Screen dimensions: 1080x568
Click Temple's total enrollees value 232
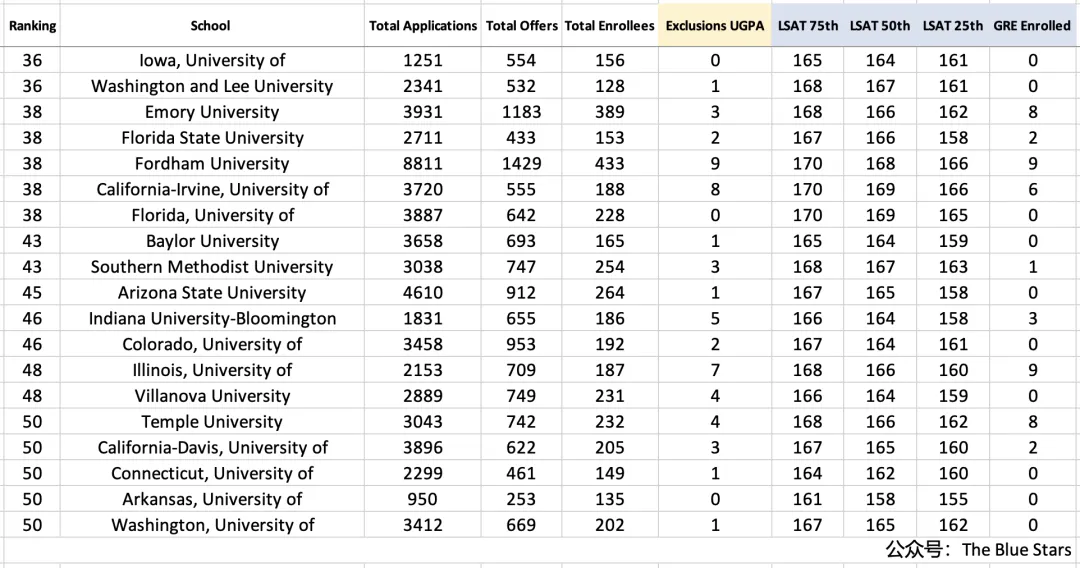point(610,422)
